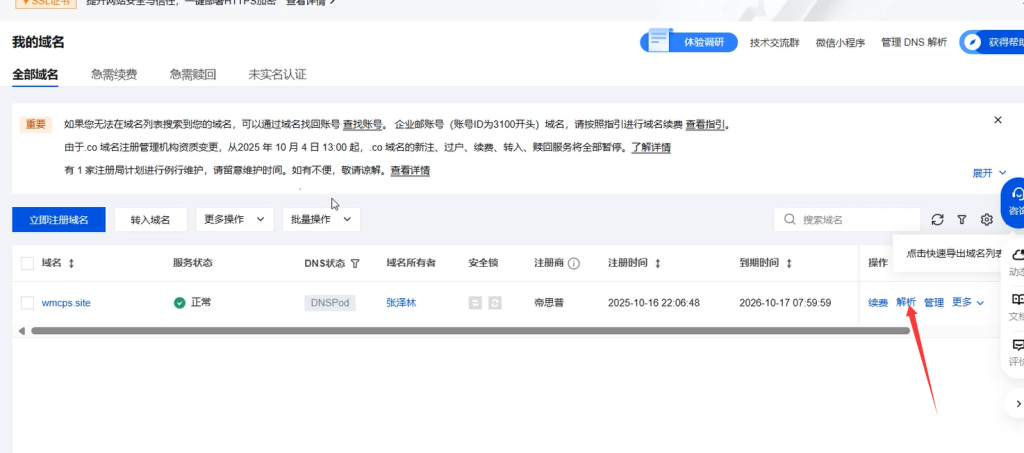Open the 更多操作 dropdown
Screen dimensions: 1024x453
234,220
